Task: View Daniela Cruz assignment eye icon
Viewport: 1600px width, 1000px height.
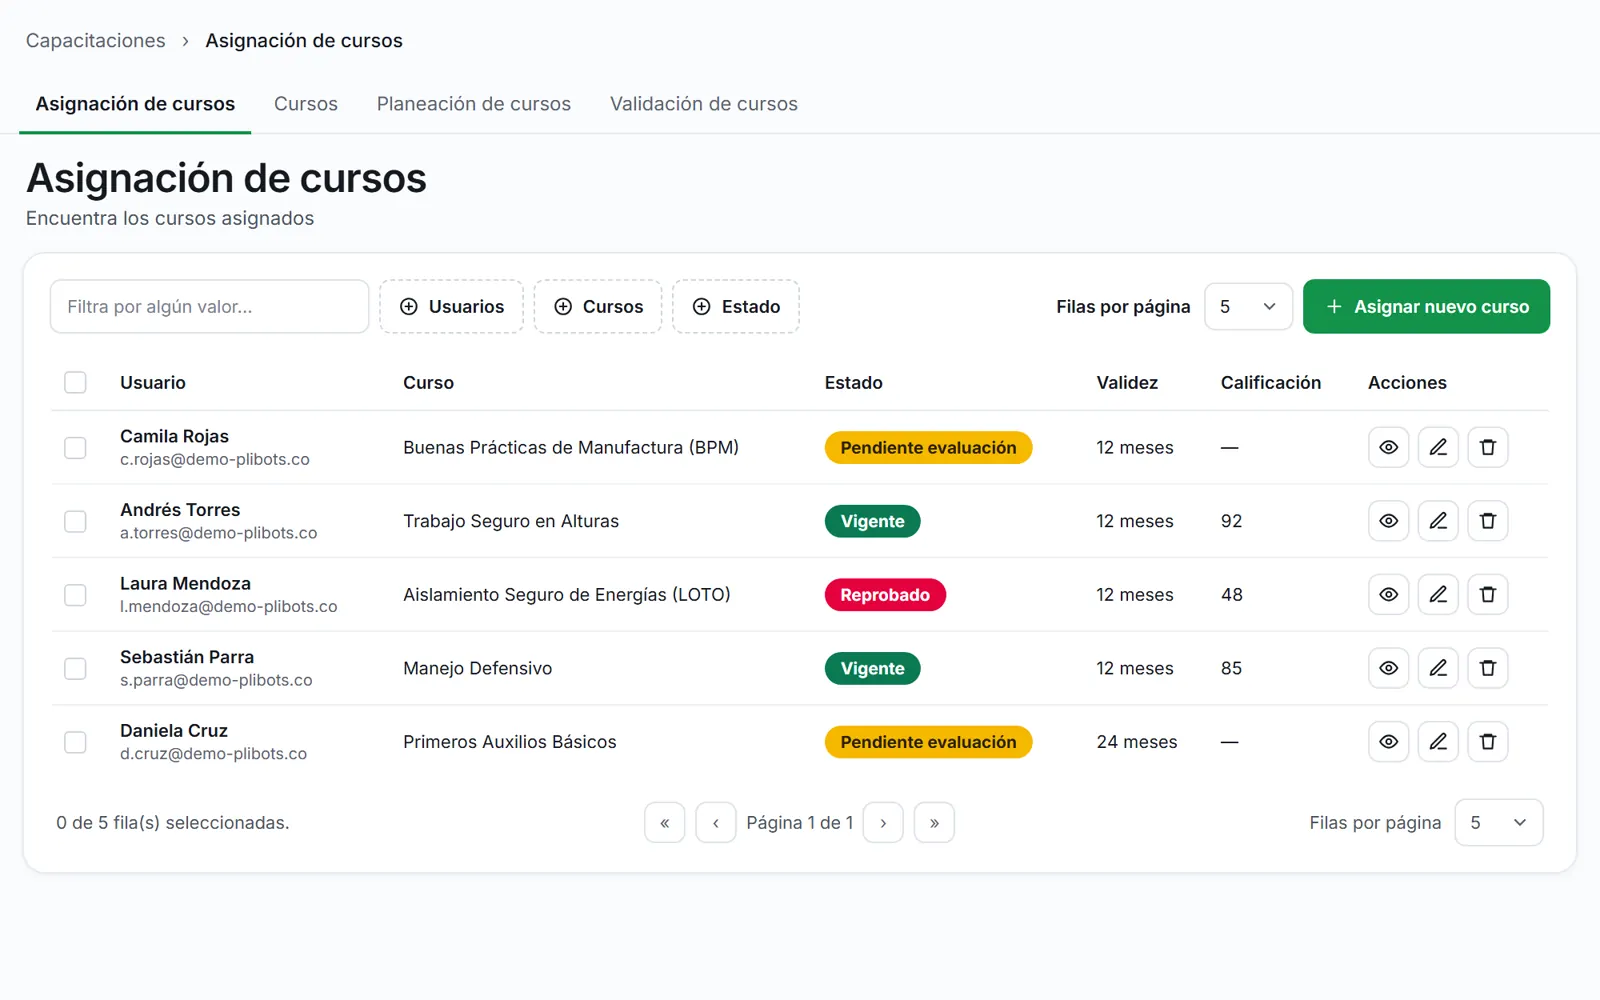Action: [x=1388, y=742]
